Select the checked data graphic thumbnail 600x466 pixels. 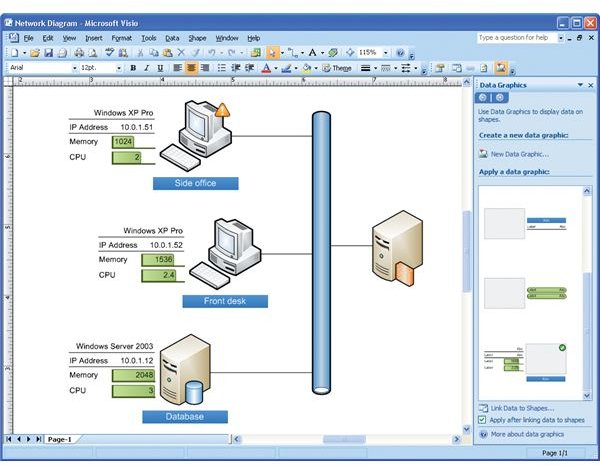pyautogui.click(x=525, y=363)
